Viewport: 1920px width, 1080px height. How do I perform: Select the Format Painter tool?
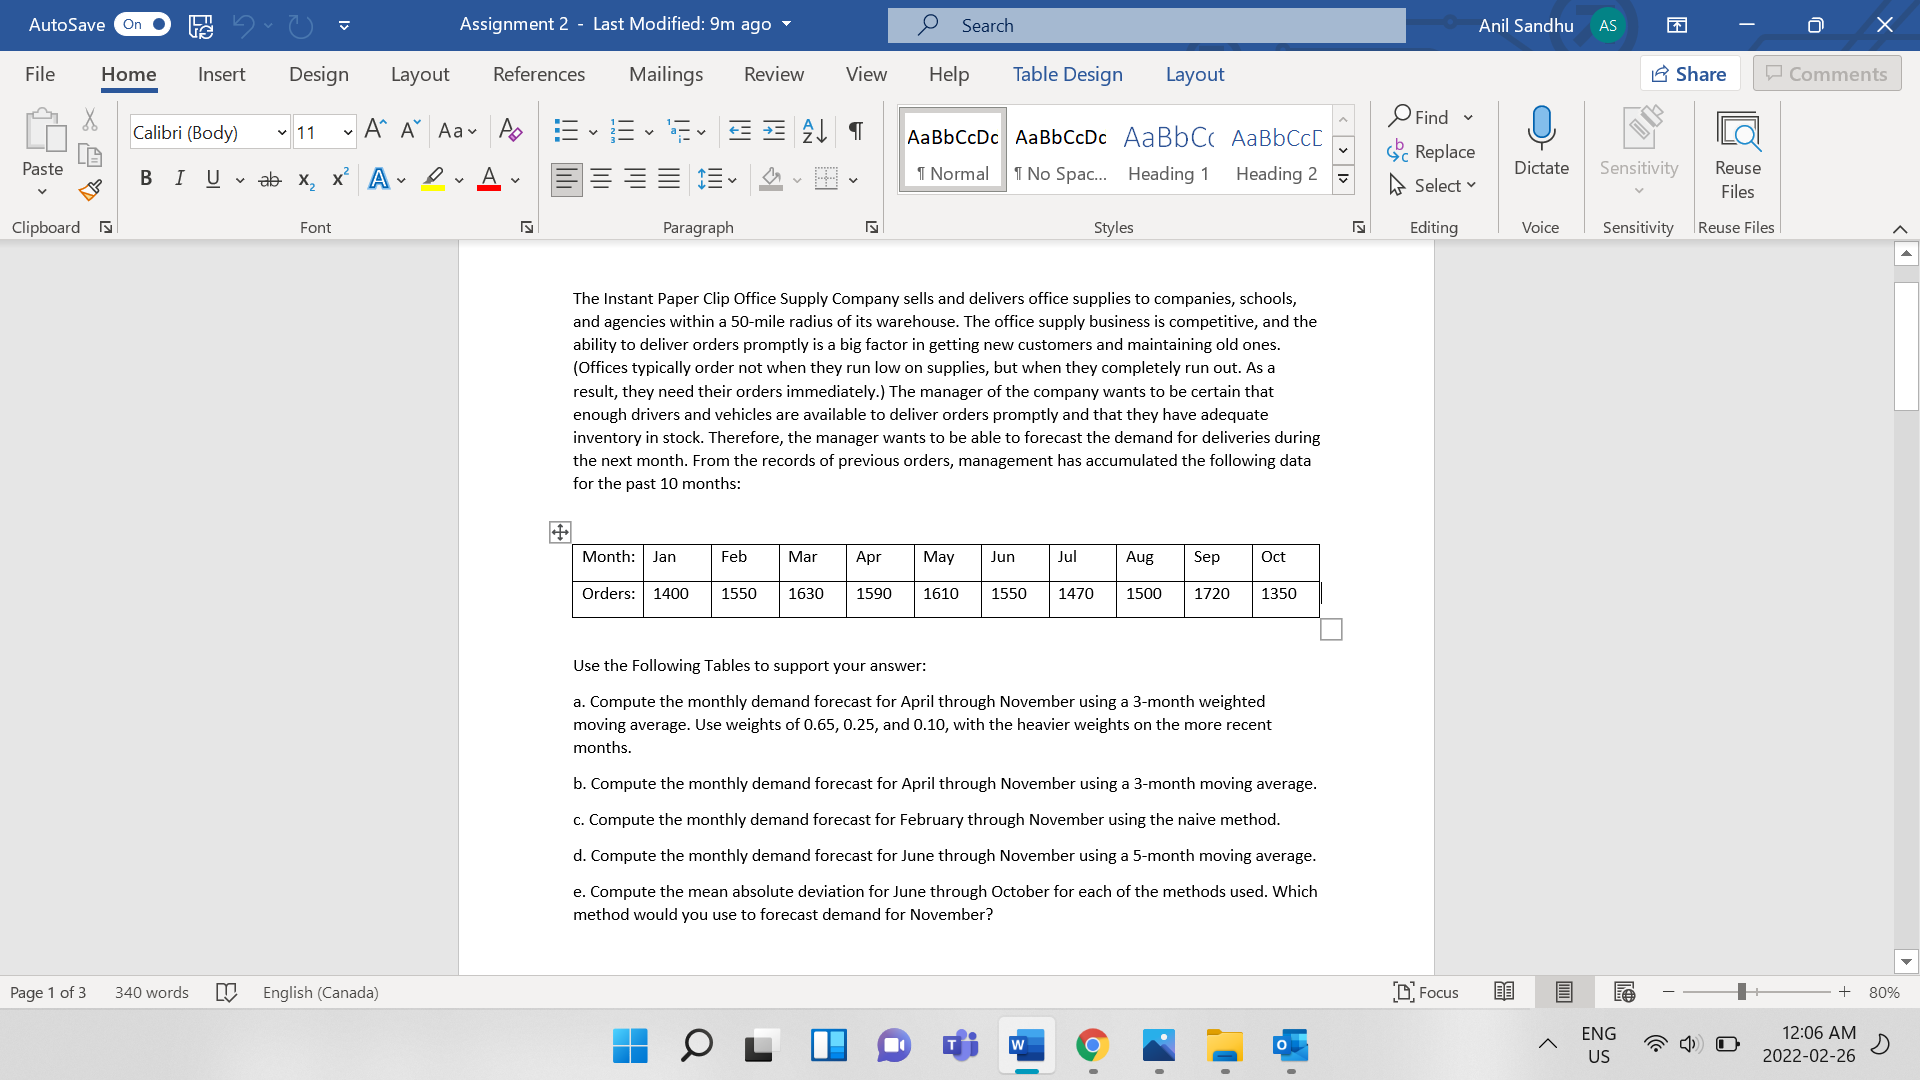coord(89,190)
